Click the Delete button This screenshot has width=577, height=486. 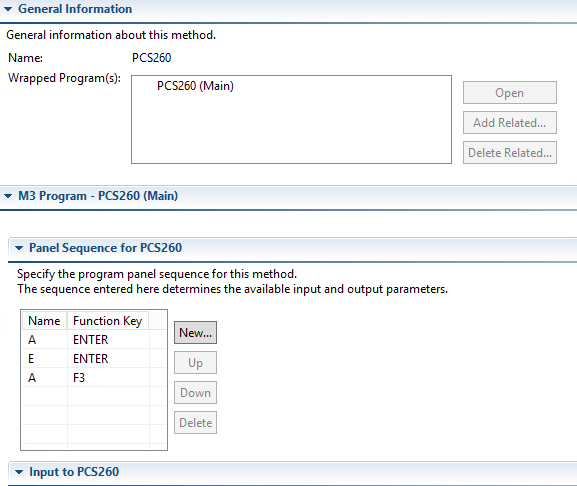pyautogui.click(x=195, y=423)
